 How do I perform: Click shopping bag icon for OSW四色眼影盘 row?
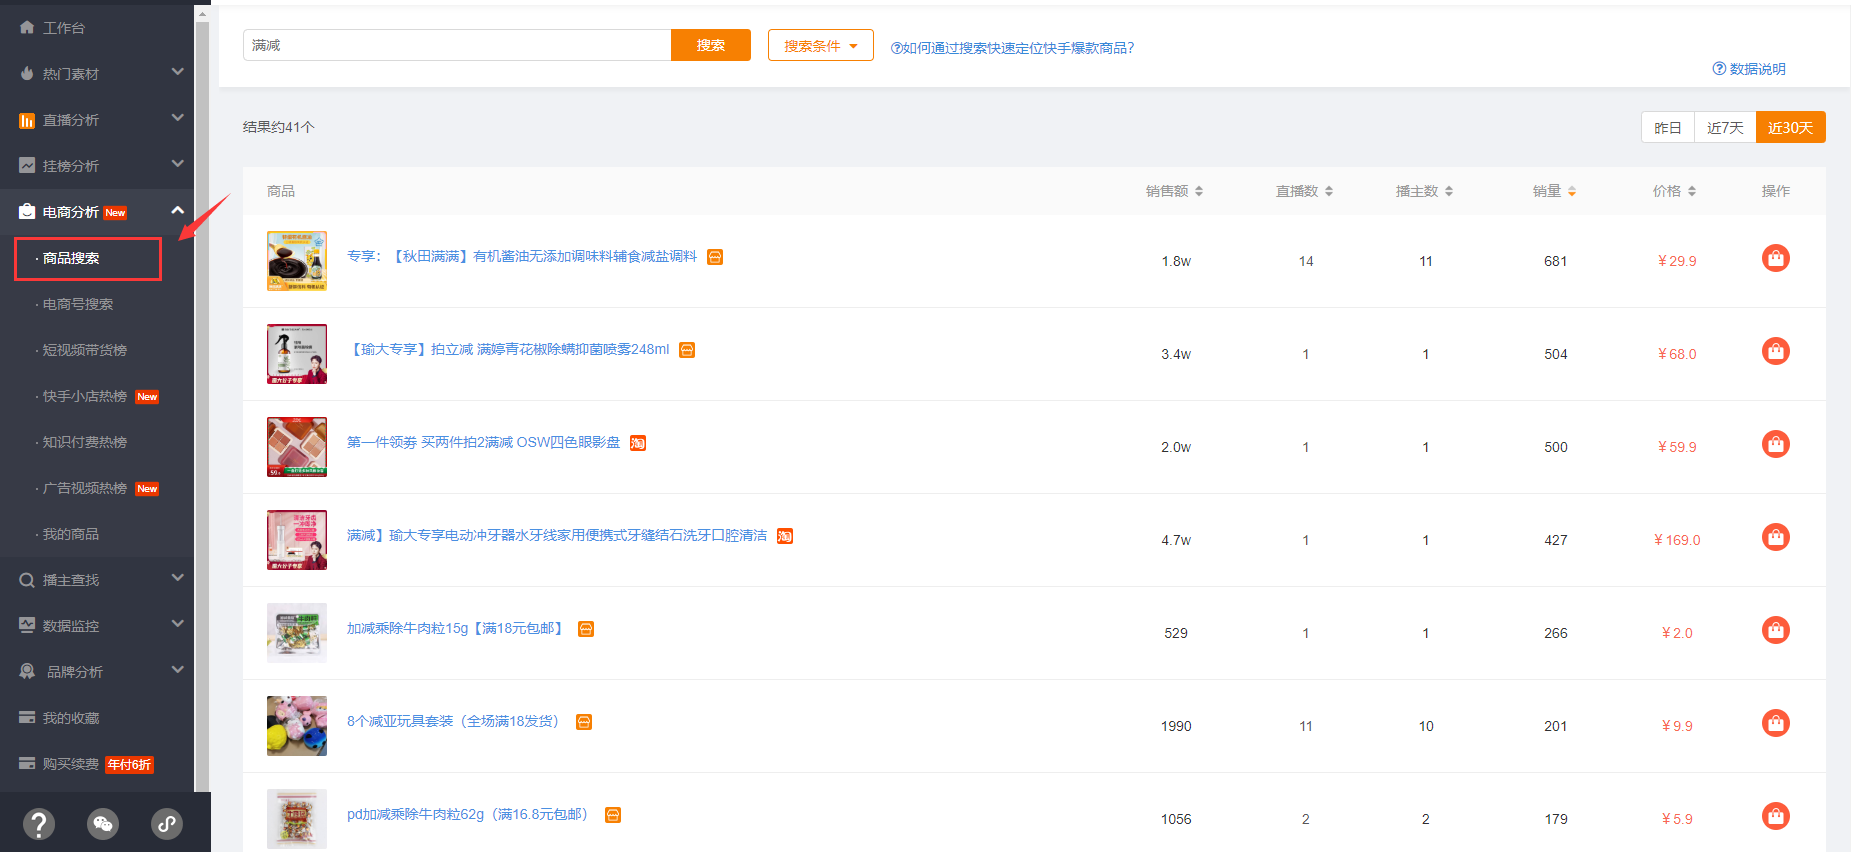pos(1775,444)
